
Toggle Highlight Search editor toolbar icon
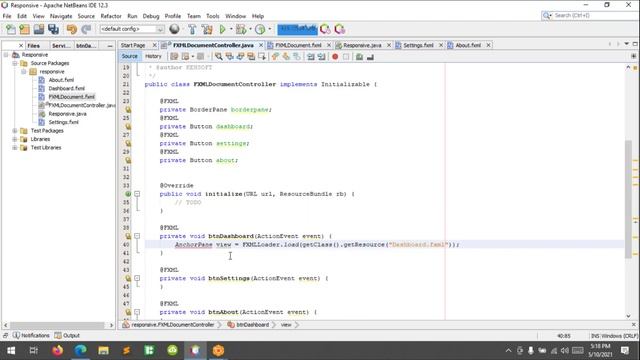[x=251, y=57]
